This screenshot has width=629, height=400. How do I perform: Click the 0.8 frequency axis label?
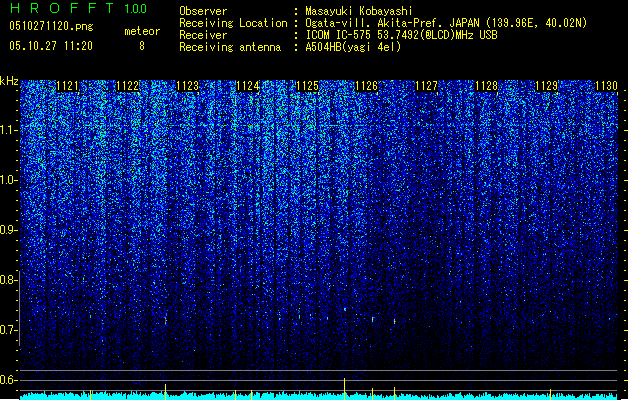click(9, 280)
